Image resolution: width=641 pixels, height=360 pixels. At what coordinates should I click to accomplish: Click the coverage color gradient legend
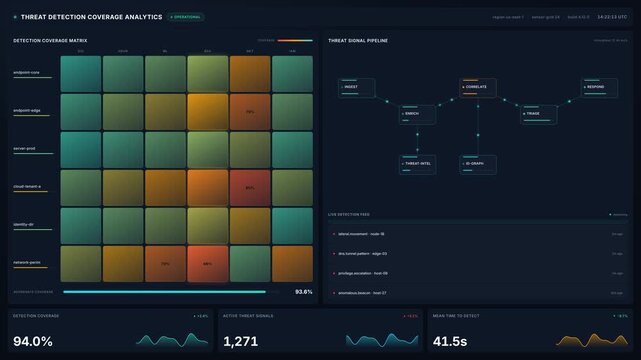coord(295,40)
